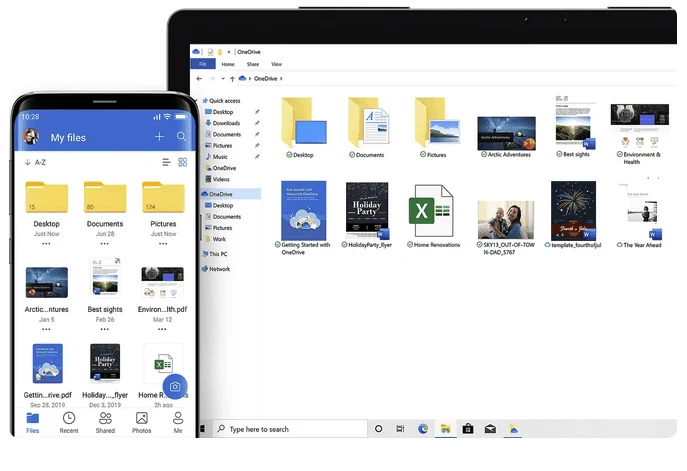Tap the Environ...lth.pdf thumbnail on phone

(163, 282)
